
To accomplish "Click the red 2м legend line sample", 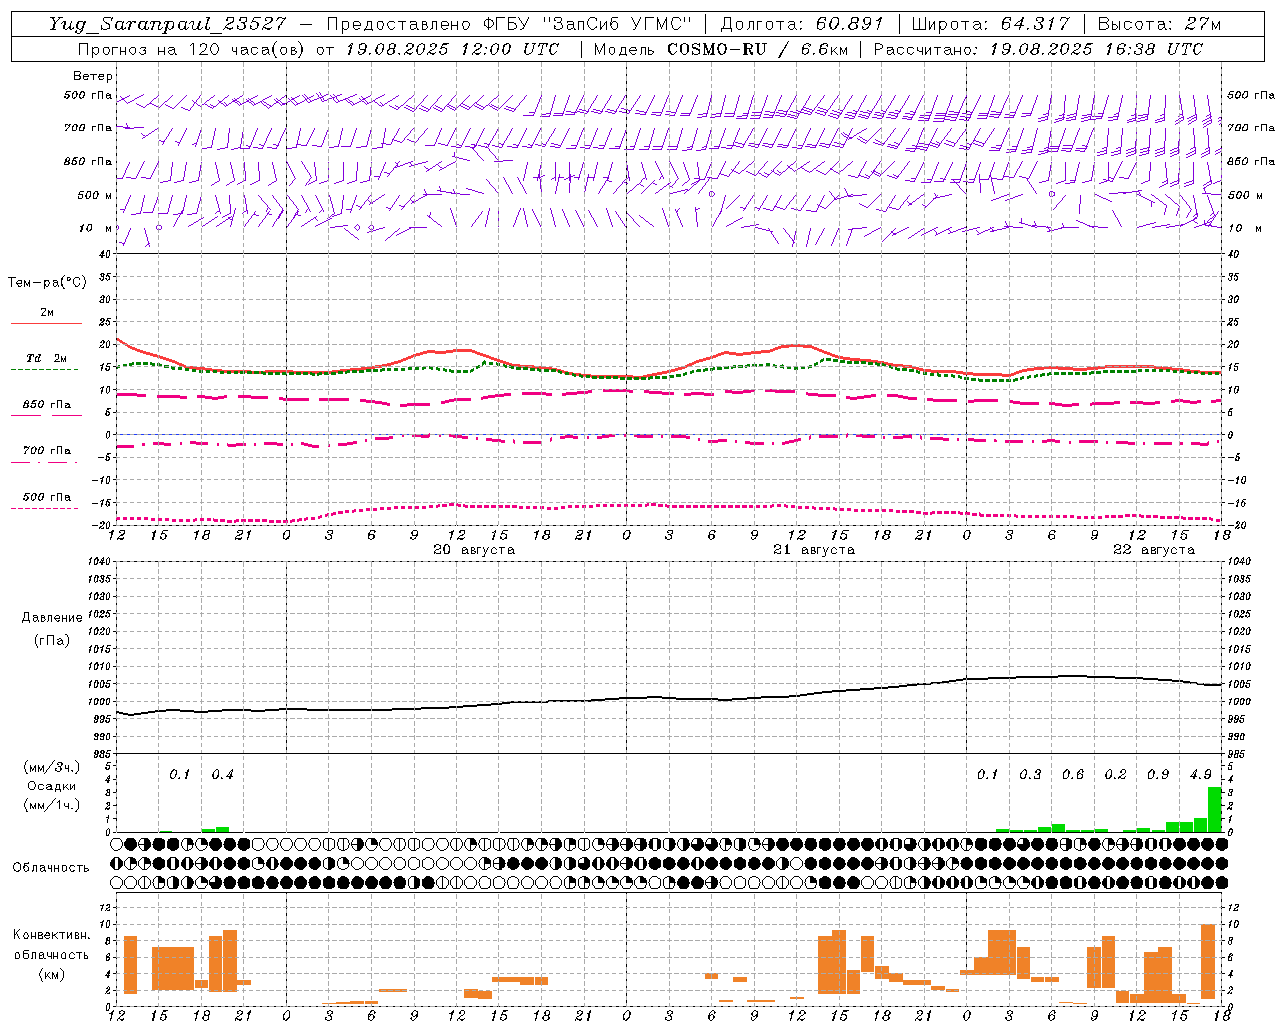I will 46,323.
